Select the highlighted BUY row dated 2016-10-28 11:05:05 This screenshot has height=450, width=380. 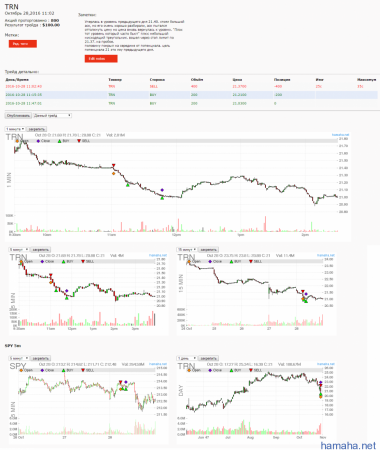192,95
